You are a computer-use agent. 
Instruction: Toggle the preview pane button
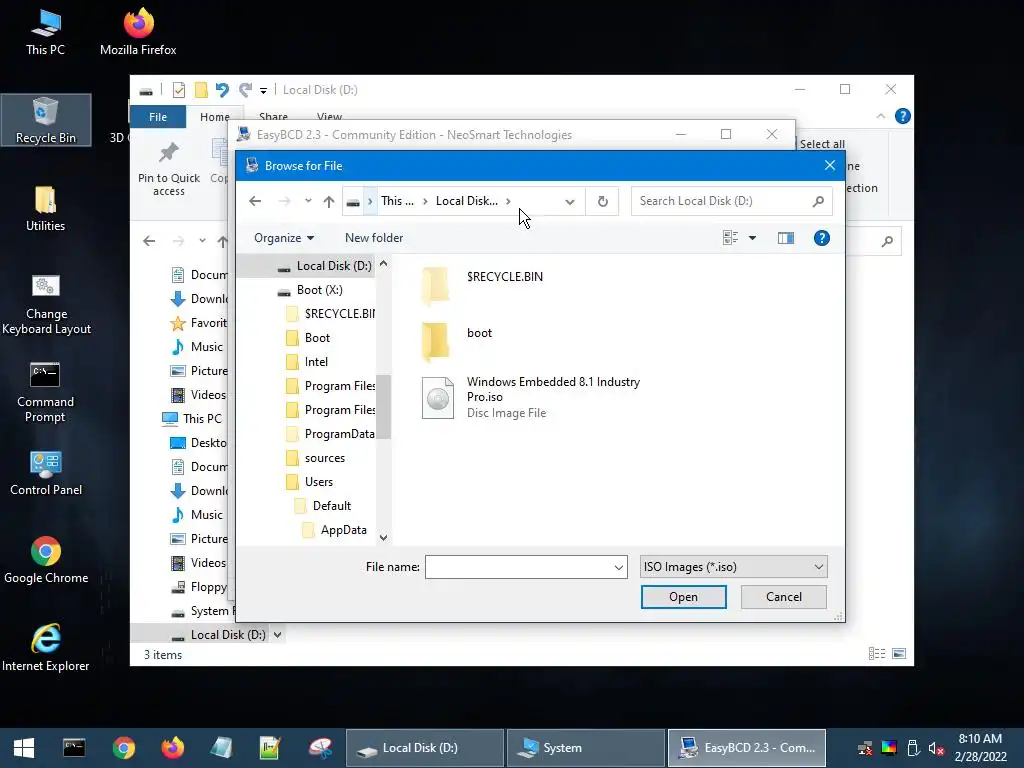786,238
